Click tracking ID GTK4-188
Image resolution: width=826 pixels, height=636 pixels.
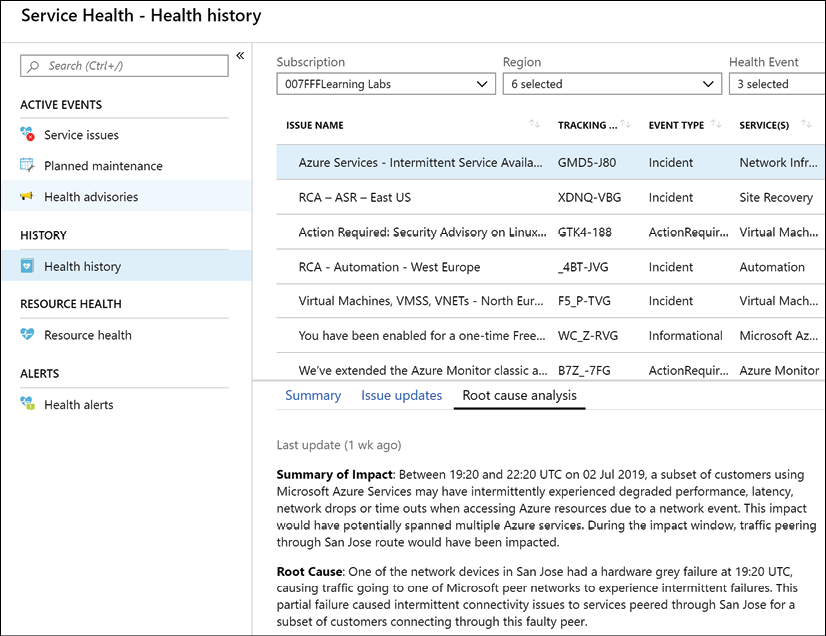click(585, 232)
